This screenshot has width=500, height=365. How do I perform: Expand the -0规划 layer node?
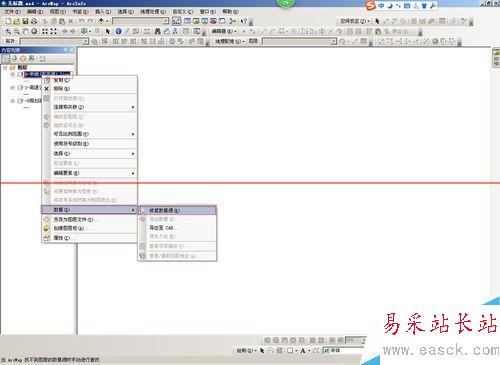click(x=13, y=101)
